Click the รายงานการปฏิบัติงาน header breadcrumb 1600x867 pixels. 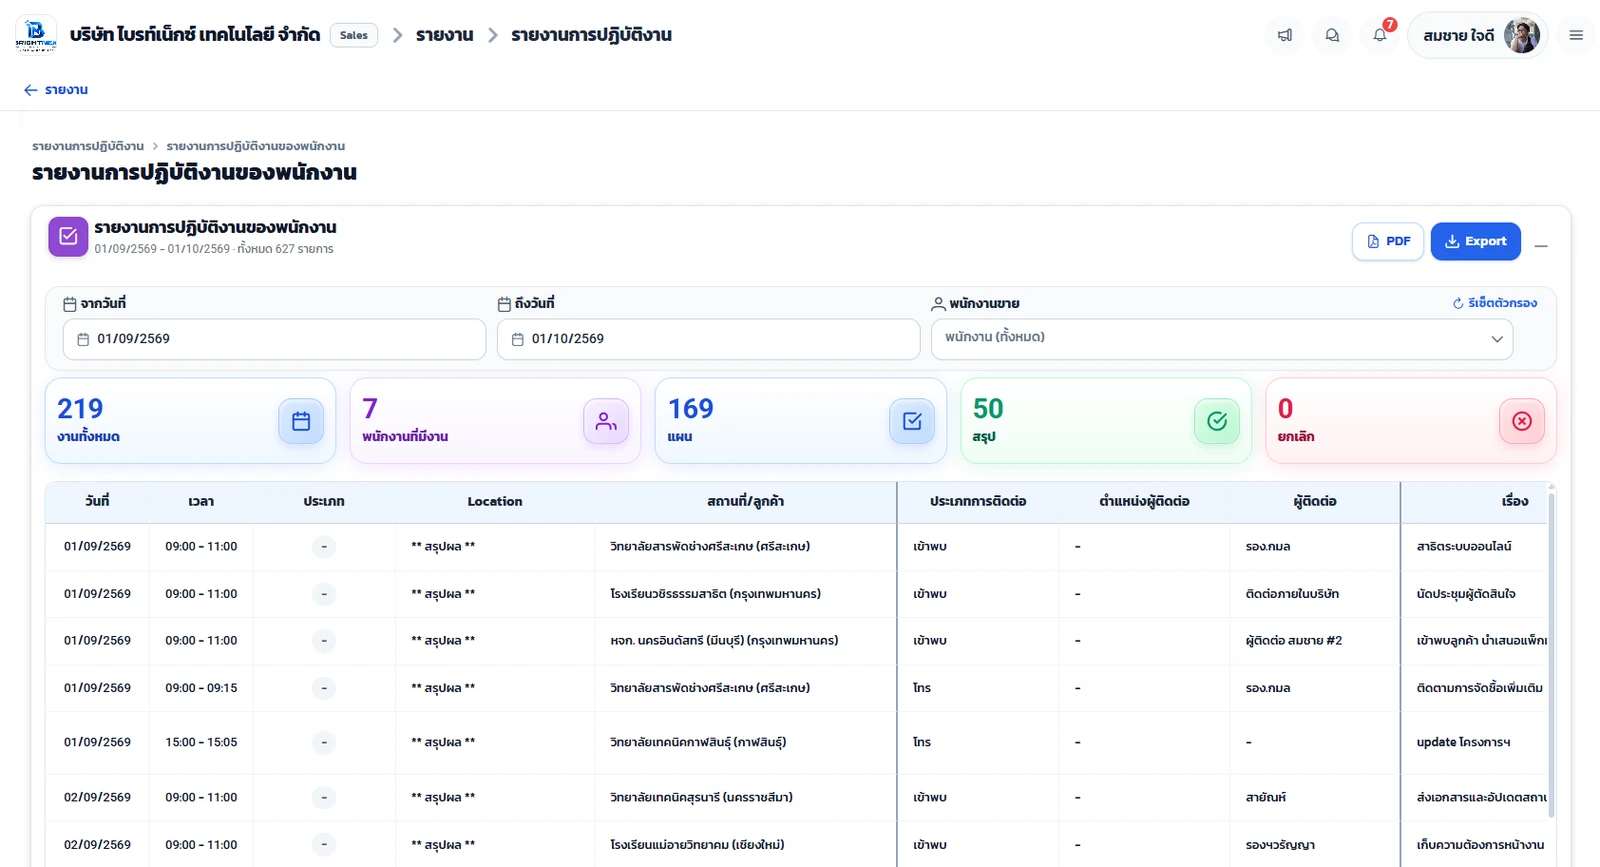(x=591, y=35)
